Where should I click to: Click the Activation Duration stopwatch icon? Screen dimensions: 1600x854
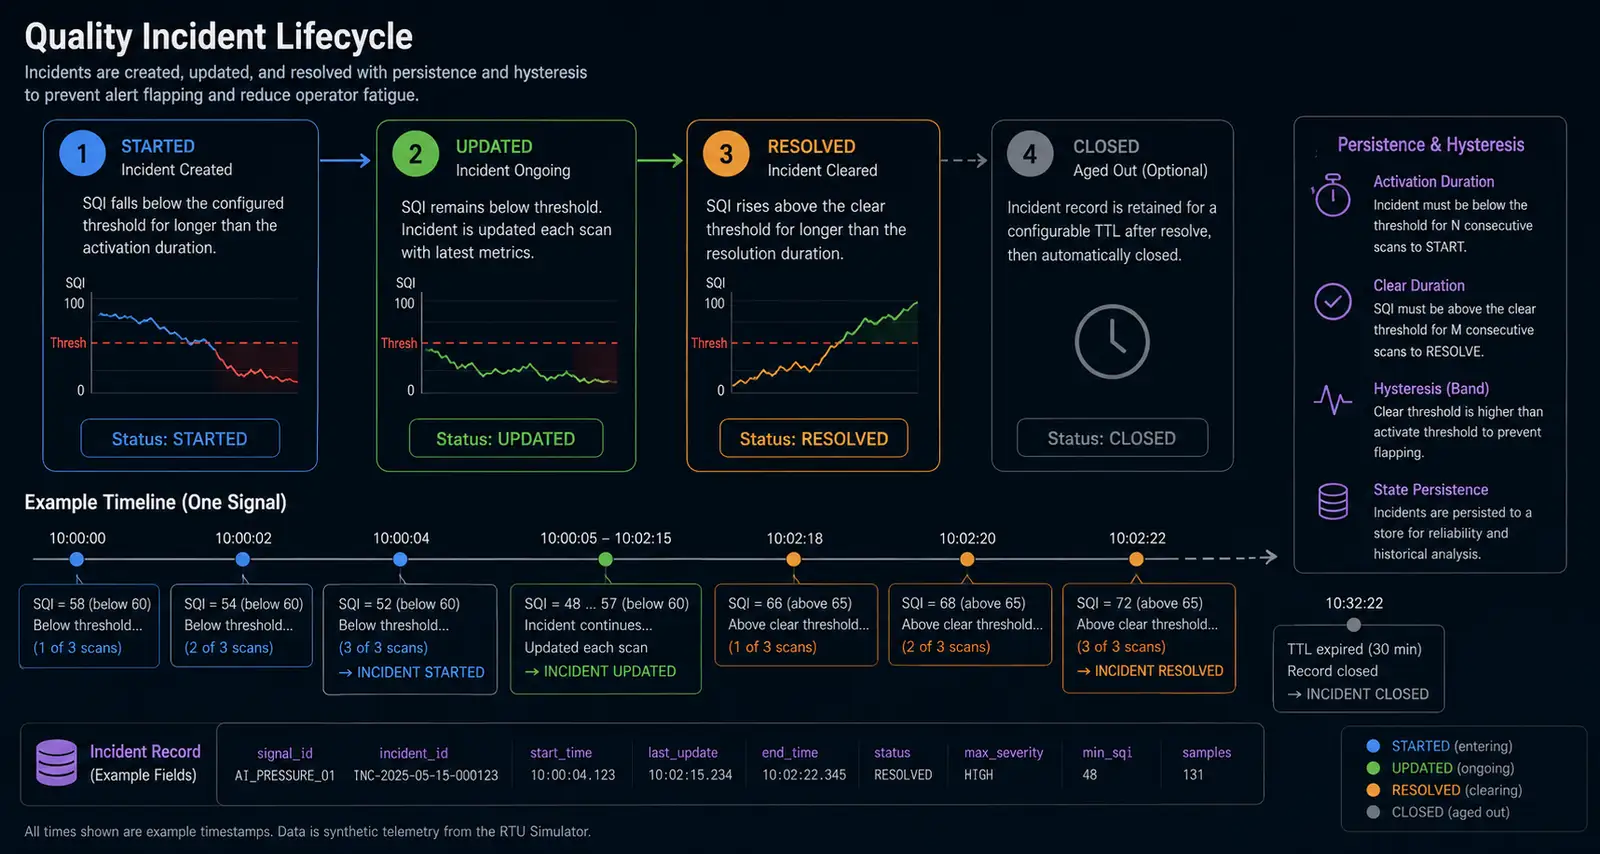click(x=1332, y=195)
